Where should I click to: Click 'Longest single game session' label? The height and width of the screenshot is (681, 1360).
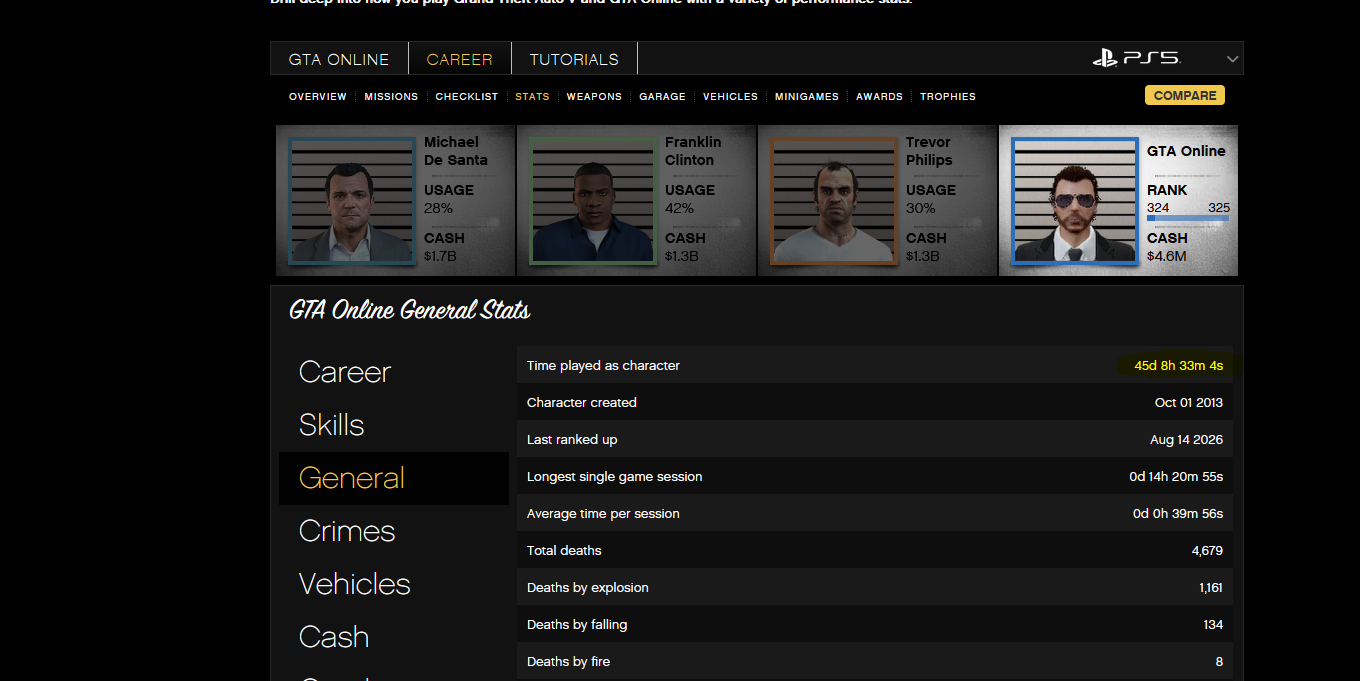(x=615, y=477)
